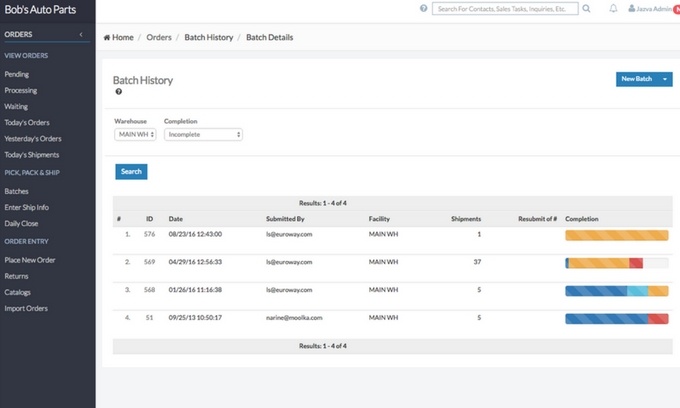Open Daily Close in sidebar

[21, 223]
